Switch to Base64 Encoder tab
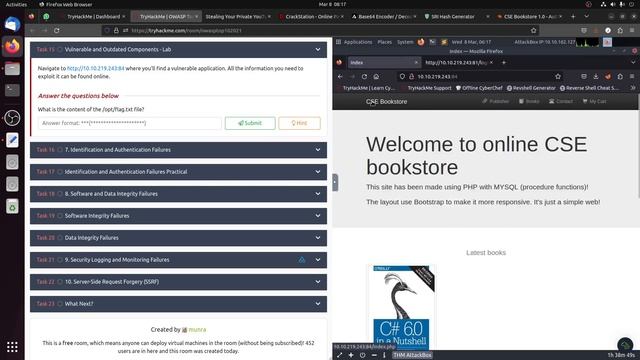640x360 pixels. tap(384, 17)
